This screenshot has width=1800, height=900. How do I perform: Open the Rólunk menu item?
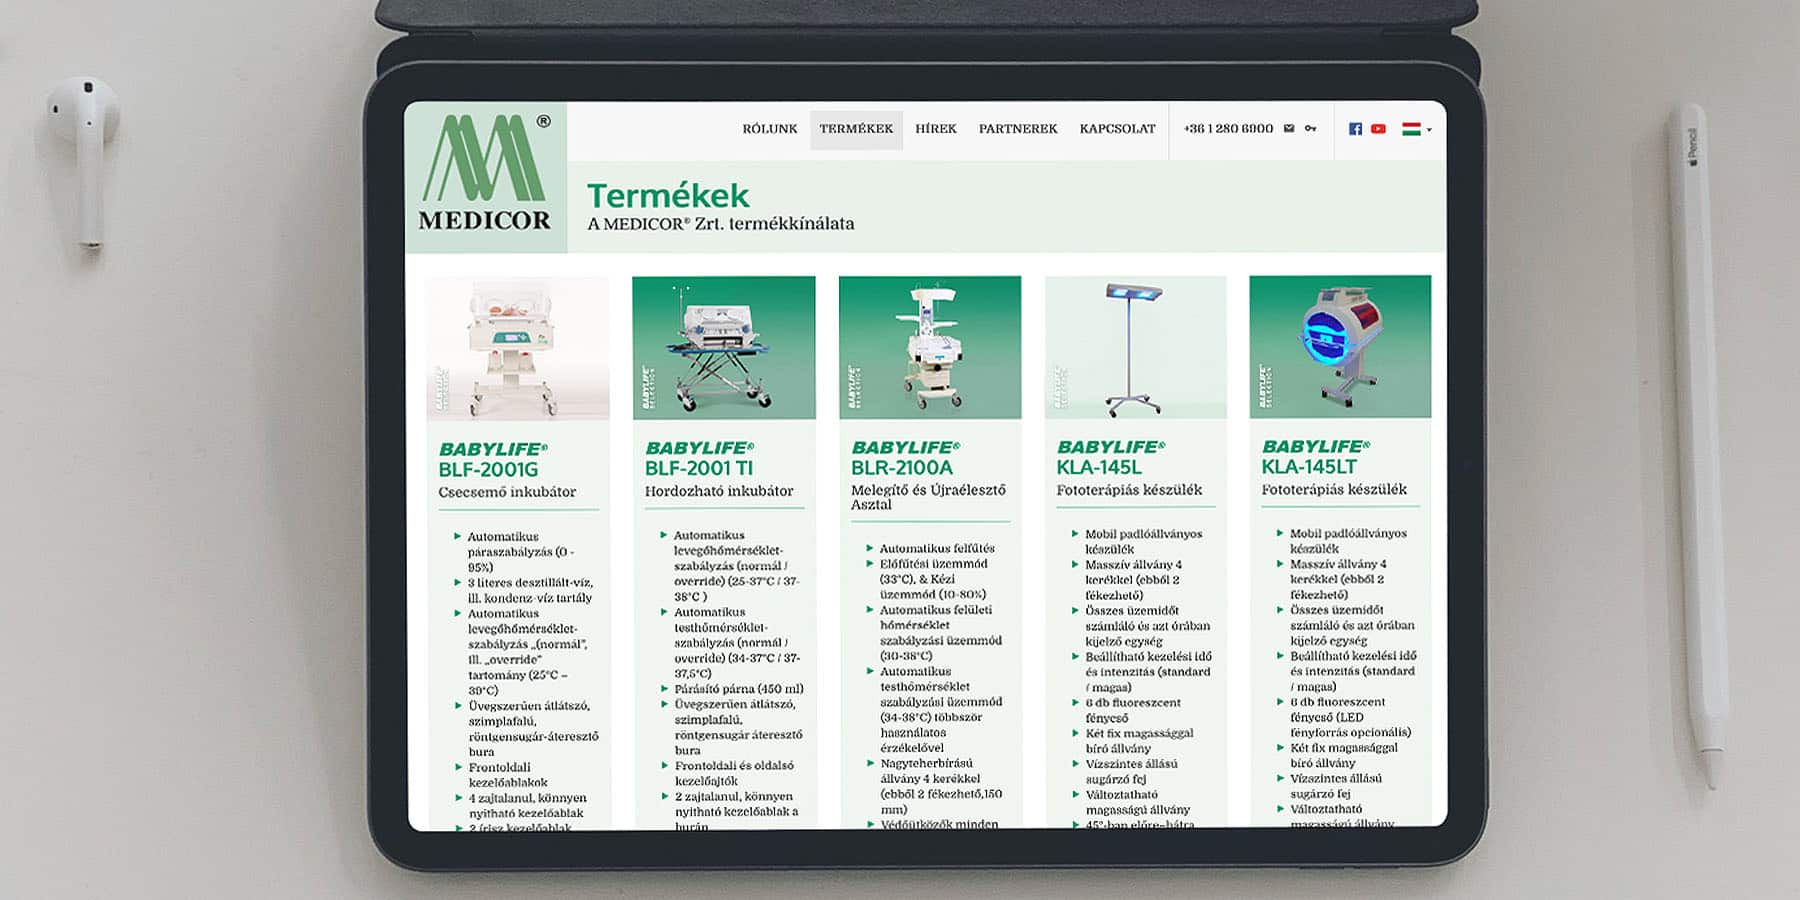(769, 129)
